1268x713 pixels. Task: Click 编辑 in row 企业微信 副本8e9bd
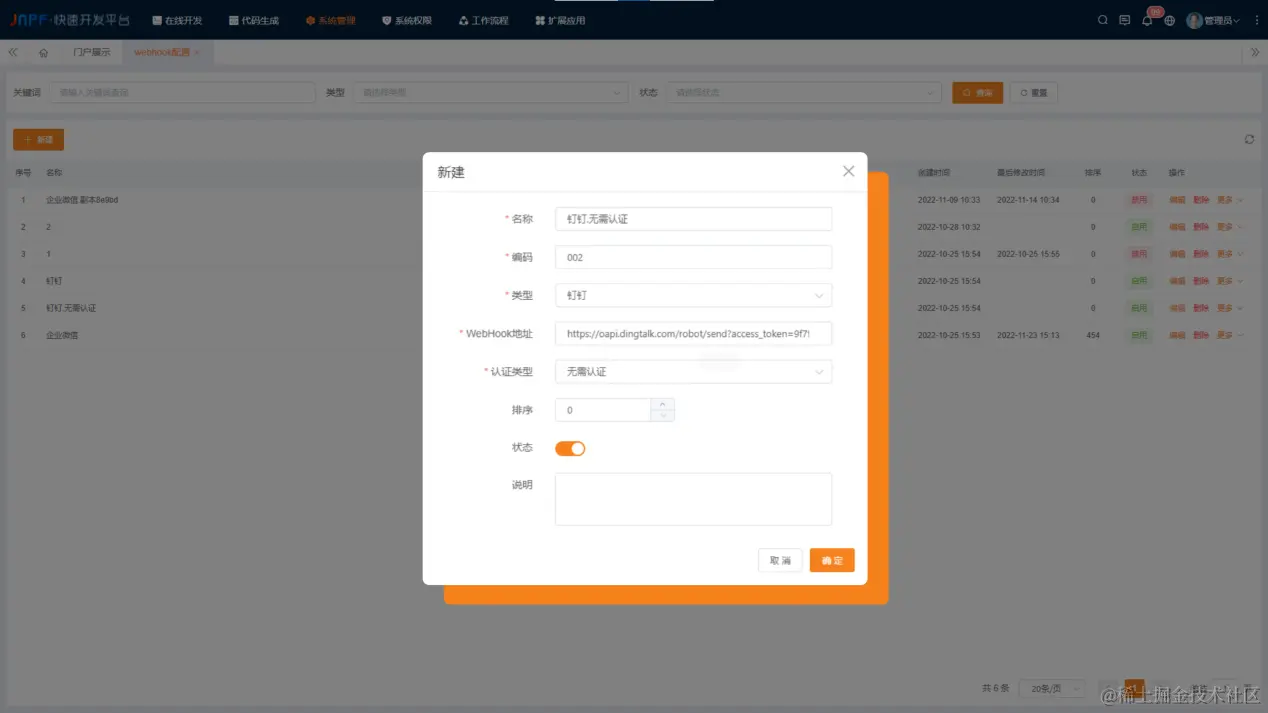[x=1177, y=200]
